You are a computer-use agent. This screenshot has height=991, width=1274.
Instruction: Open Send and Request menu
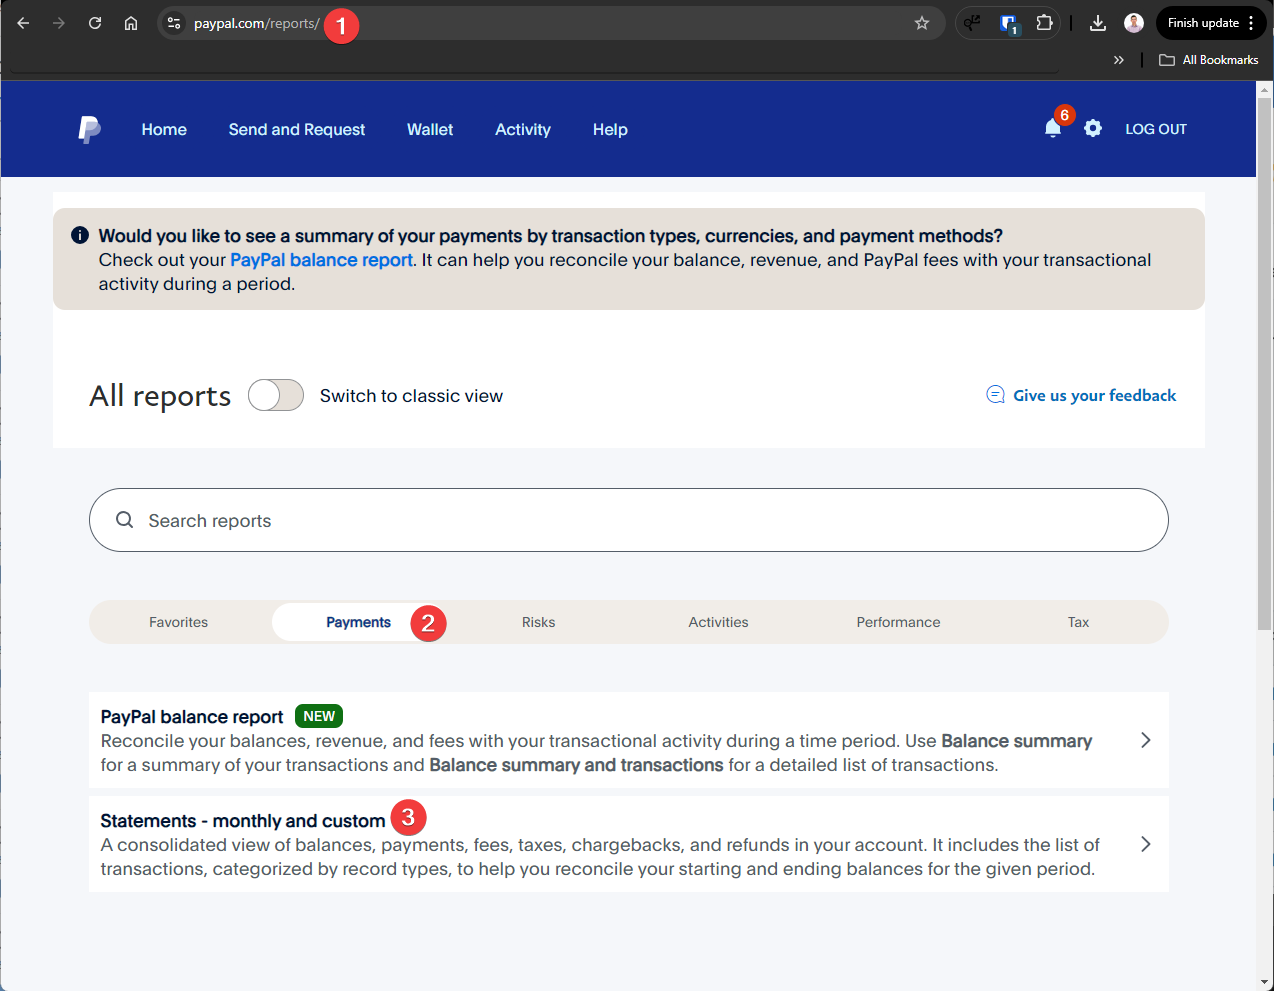(x=297, y=130)
